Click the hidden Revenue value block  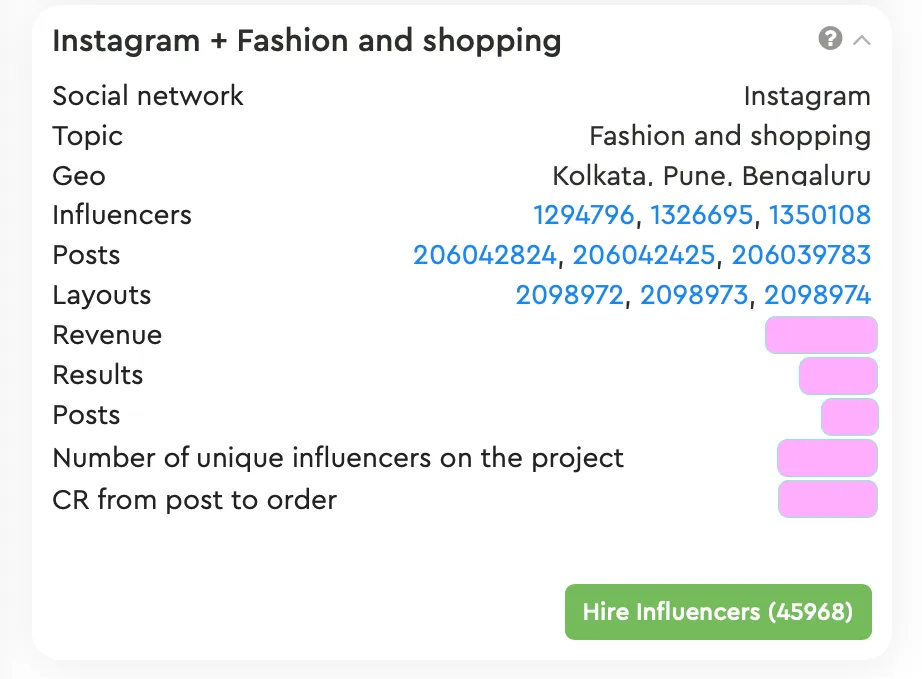coord(821,335)
